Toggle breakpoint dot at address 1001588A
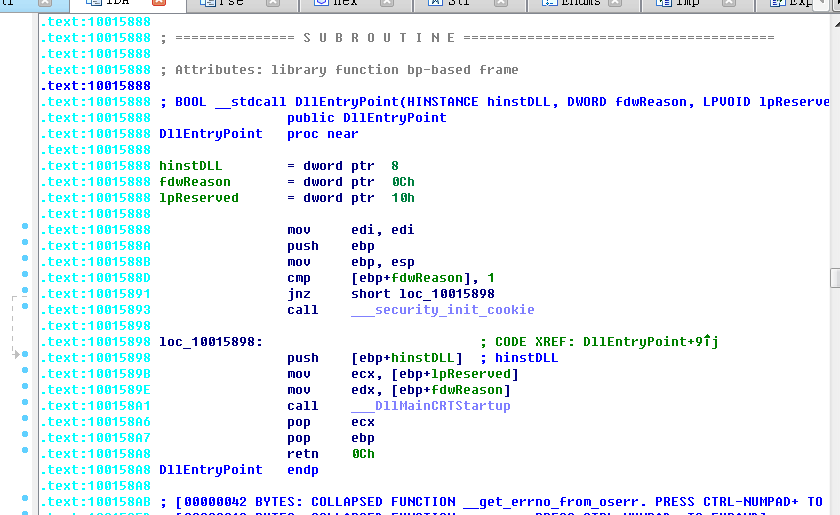 25,242
